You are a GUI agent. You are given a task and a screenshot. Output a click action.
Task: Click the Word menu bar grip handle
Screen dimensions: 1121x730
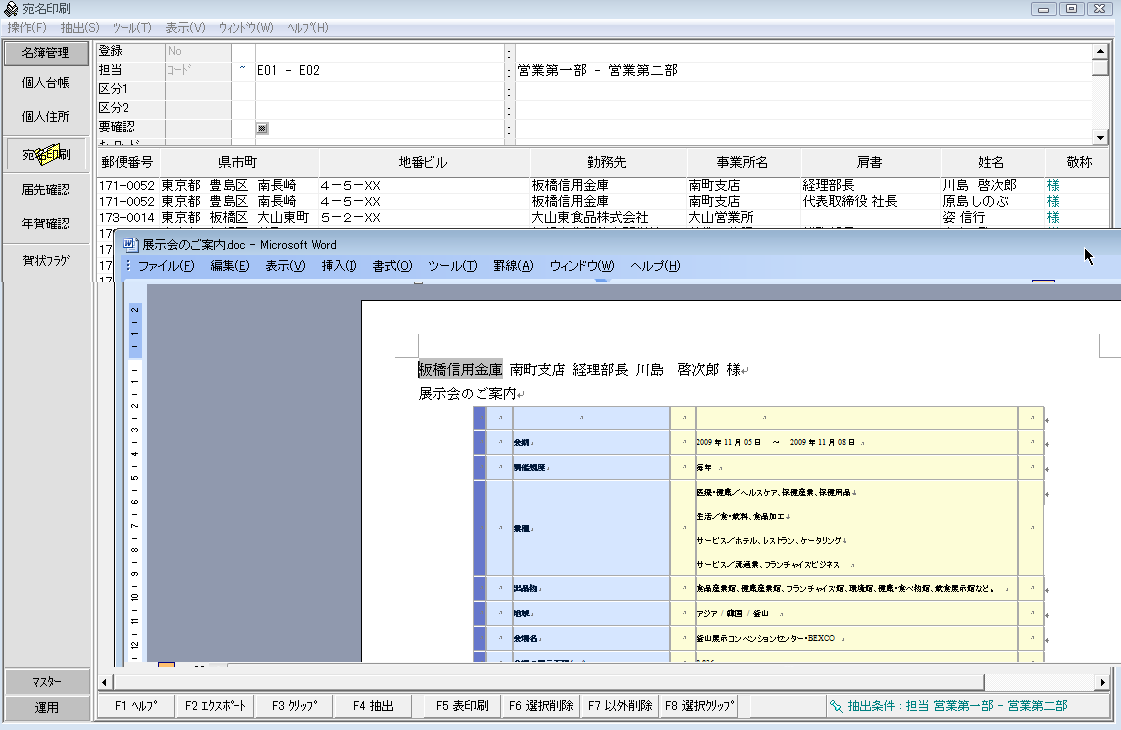[128, 266]
